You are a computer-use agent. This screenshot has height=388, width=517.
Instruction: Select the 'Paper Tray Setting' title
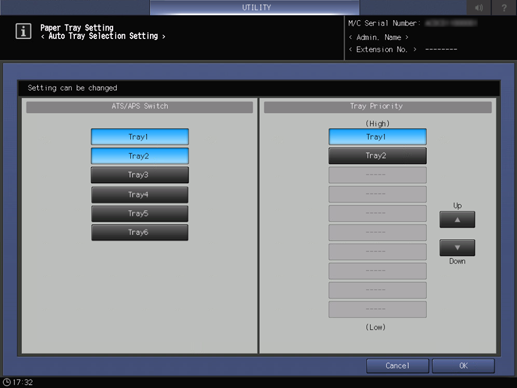click(77, 28)
